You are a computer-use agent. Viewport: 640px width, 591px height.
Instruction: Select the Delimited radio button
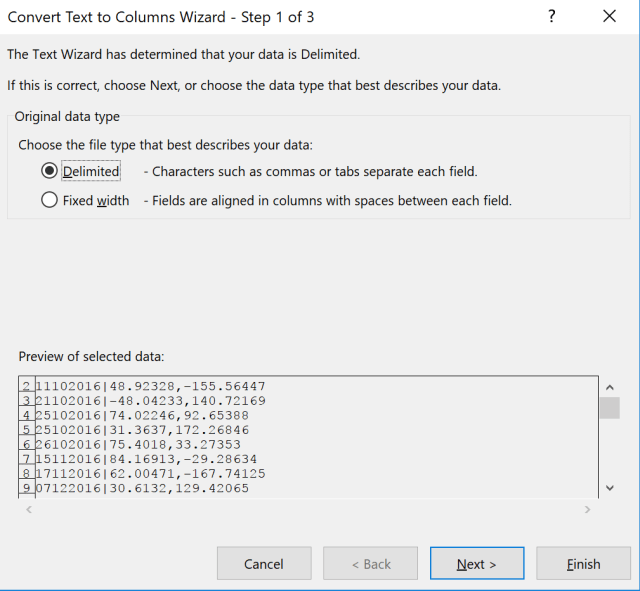[49, 171]
